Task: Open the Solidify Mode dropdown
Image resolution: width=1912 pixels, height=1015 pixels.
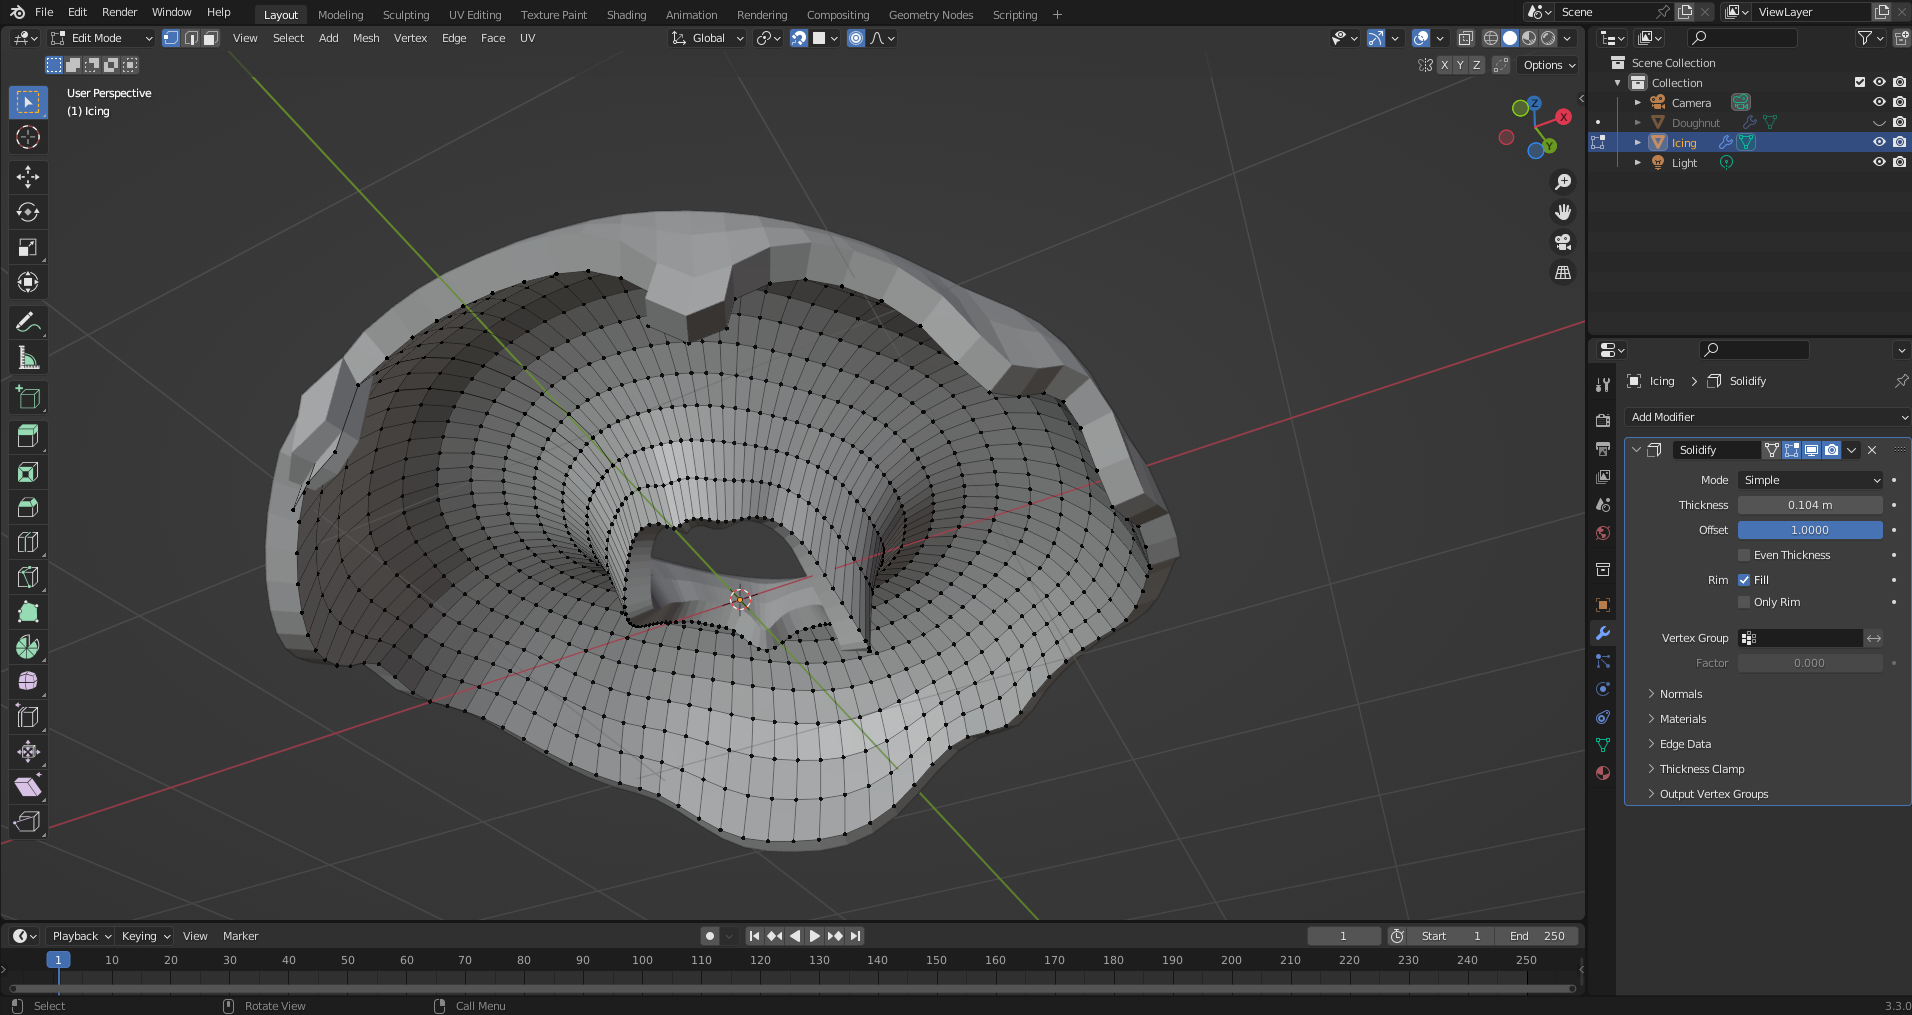Action: tap(1810, 480)
